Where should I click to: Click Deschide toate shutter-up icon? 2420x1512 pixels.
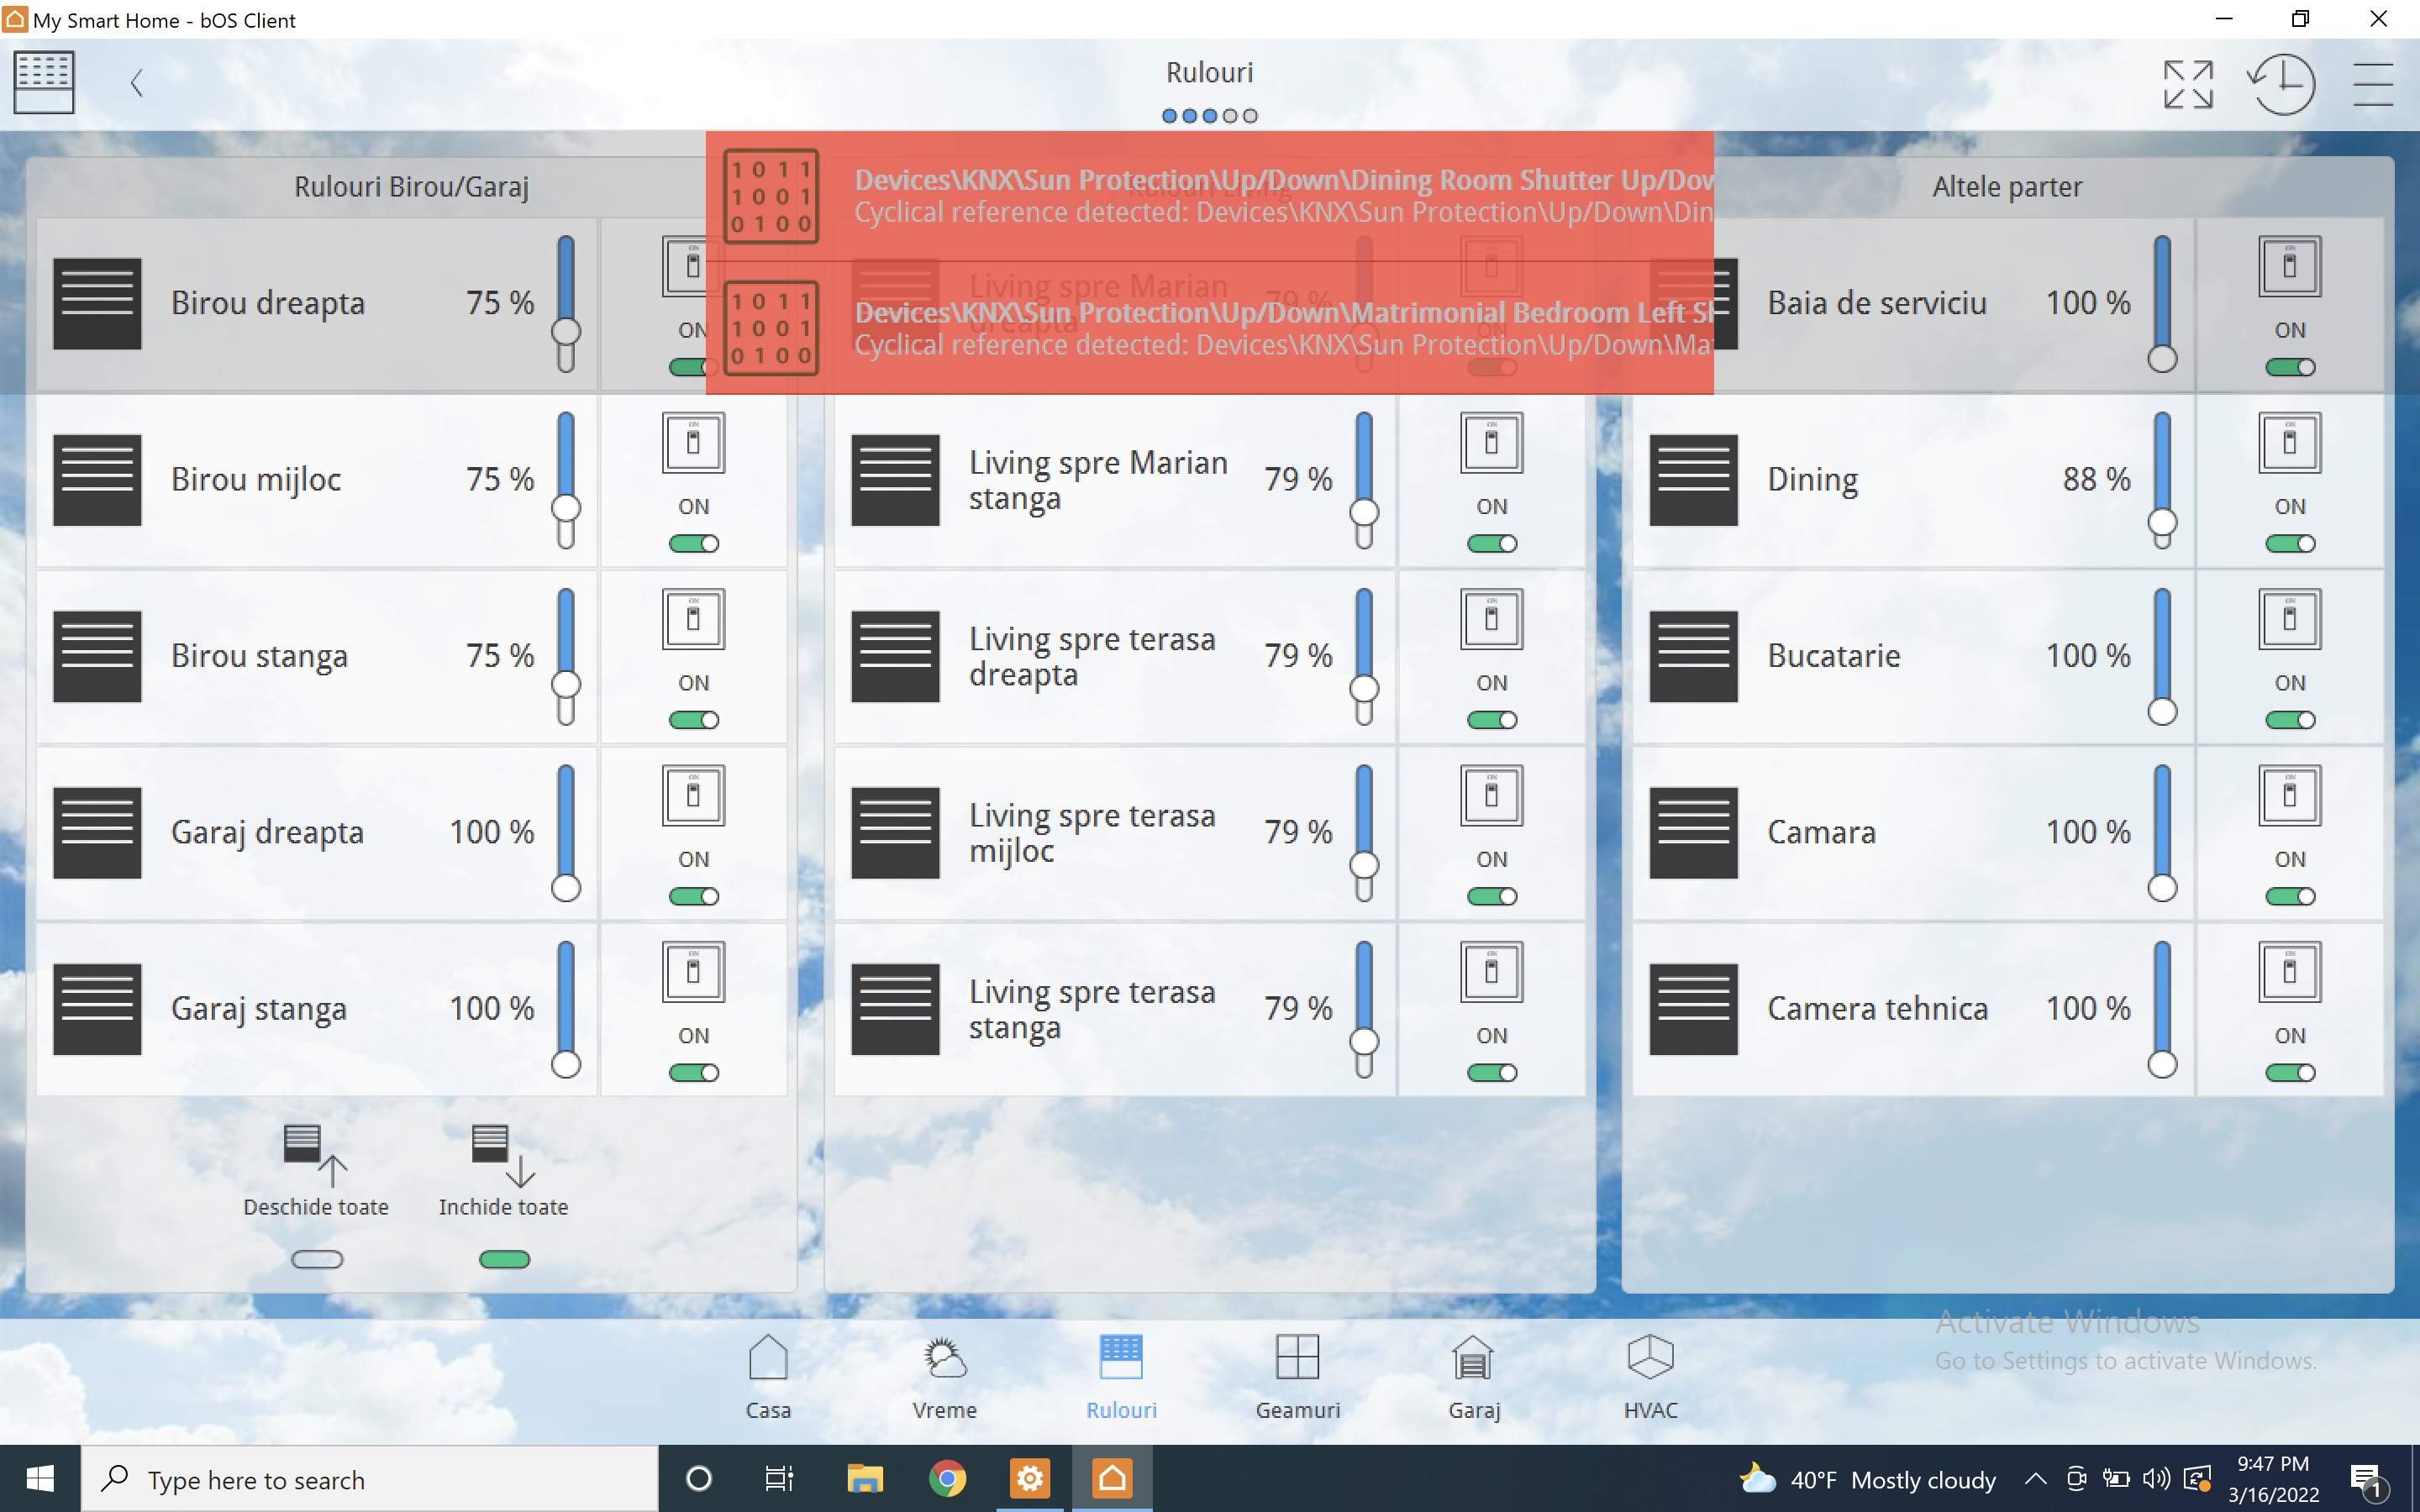[315, 1156]
